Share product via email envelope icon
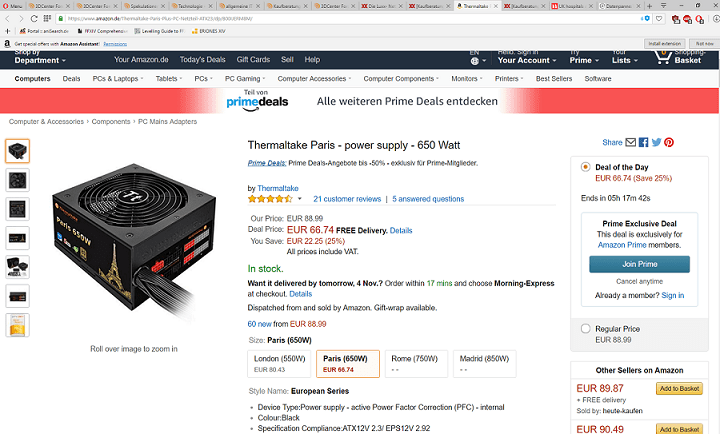The height and width of the screenshot is (434, 720). (x=631, y=142)
